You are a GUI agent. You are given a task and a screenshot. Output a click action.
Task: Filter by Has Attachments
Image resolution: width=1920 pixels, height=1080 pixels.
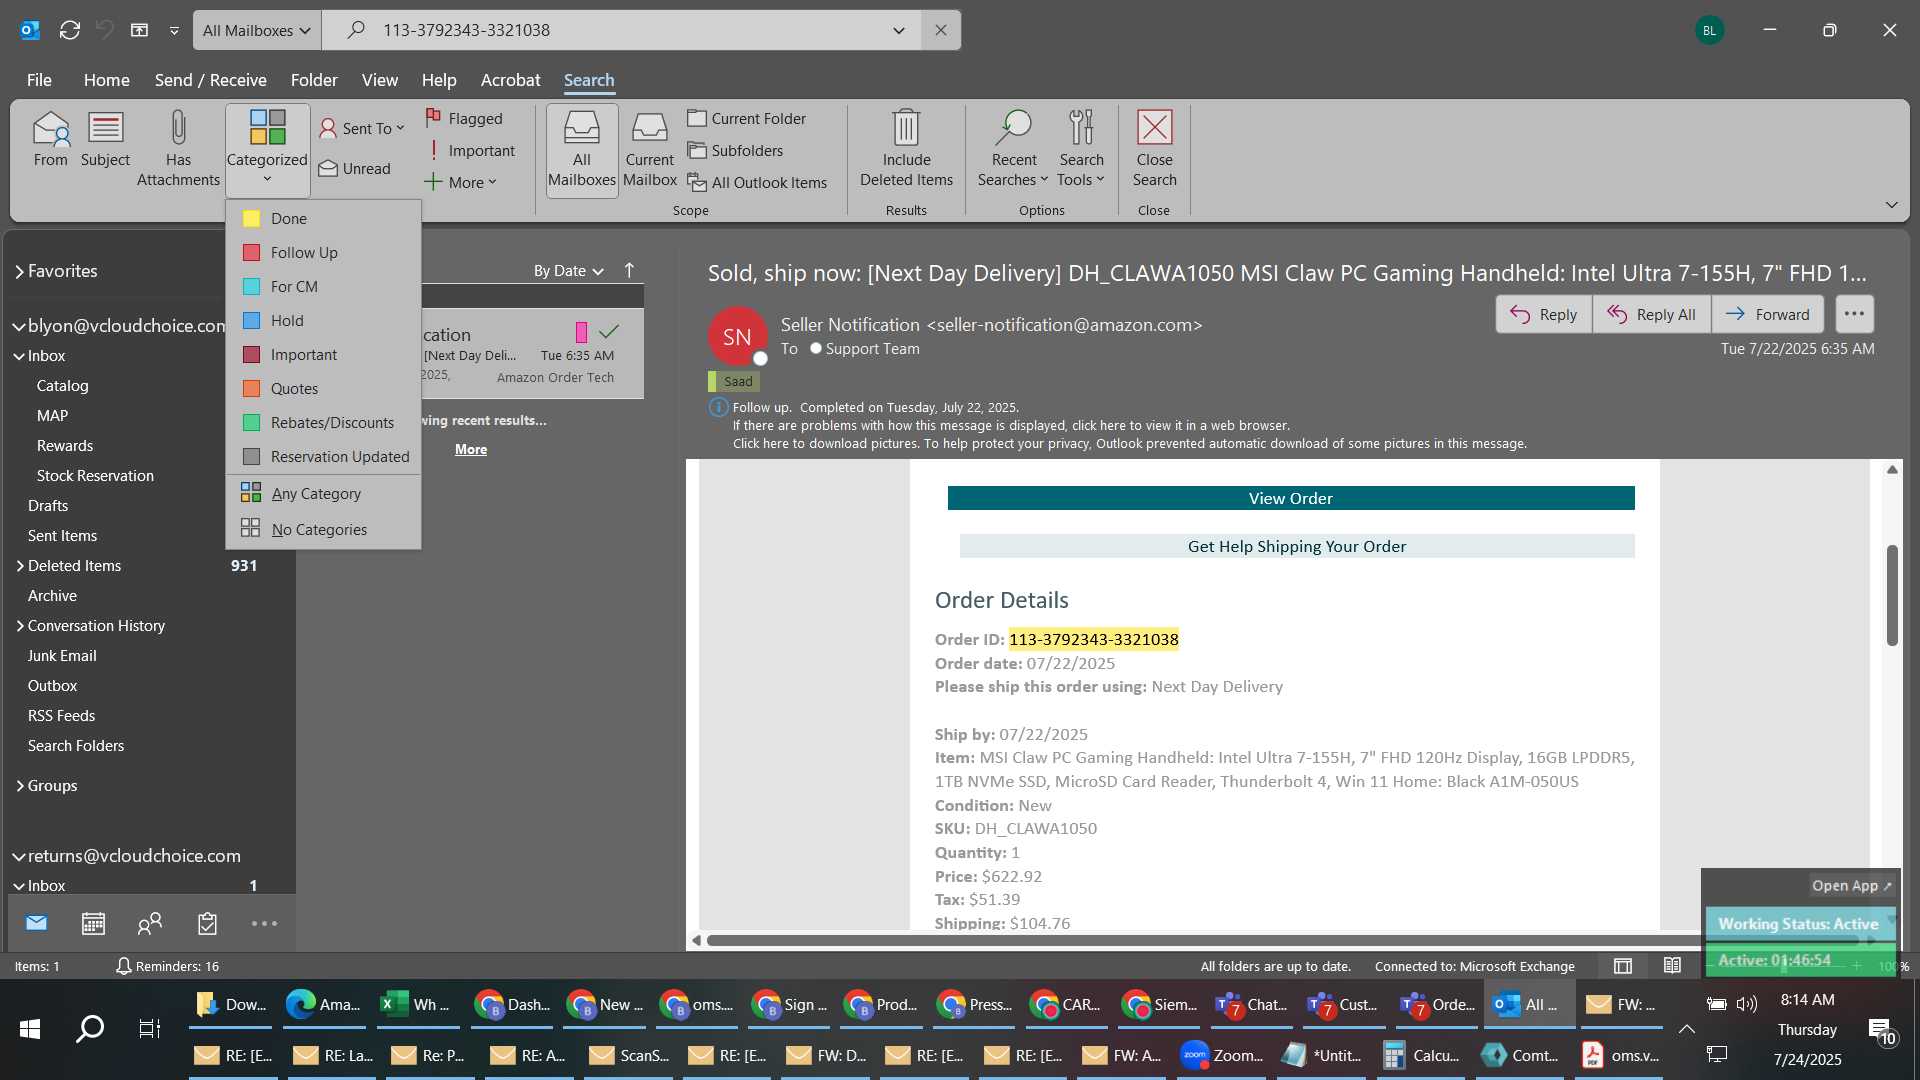(178, 149)
